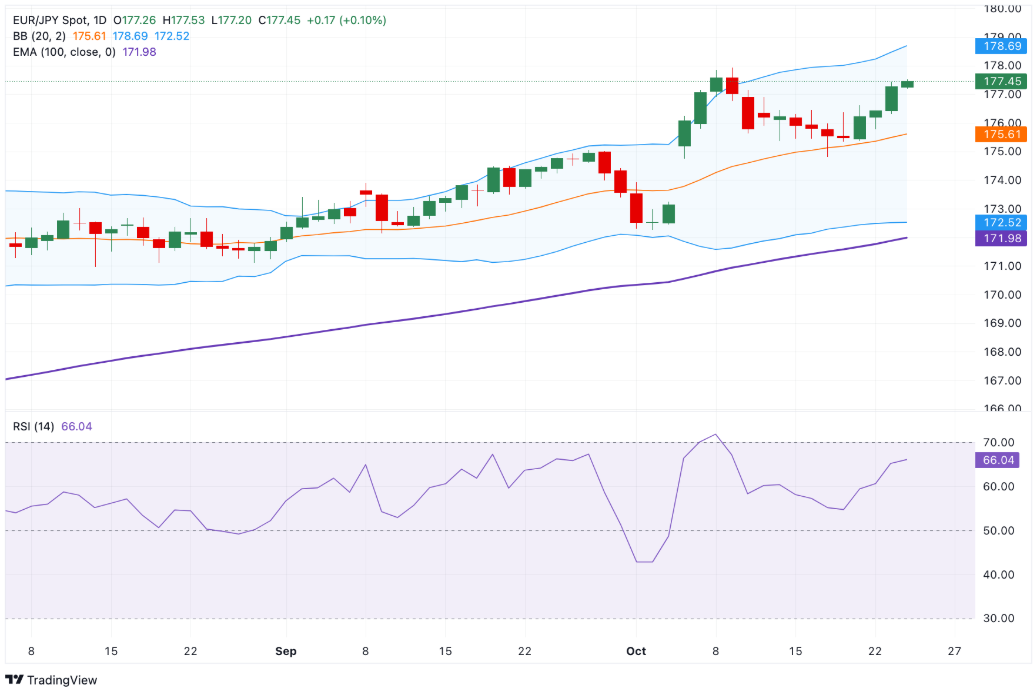1035x691 pixels.
Task: Click the TradingView brand name text
Action: [x=62, y=680]
